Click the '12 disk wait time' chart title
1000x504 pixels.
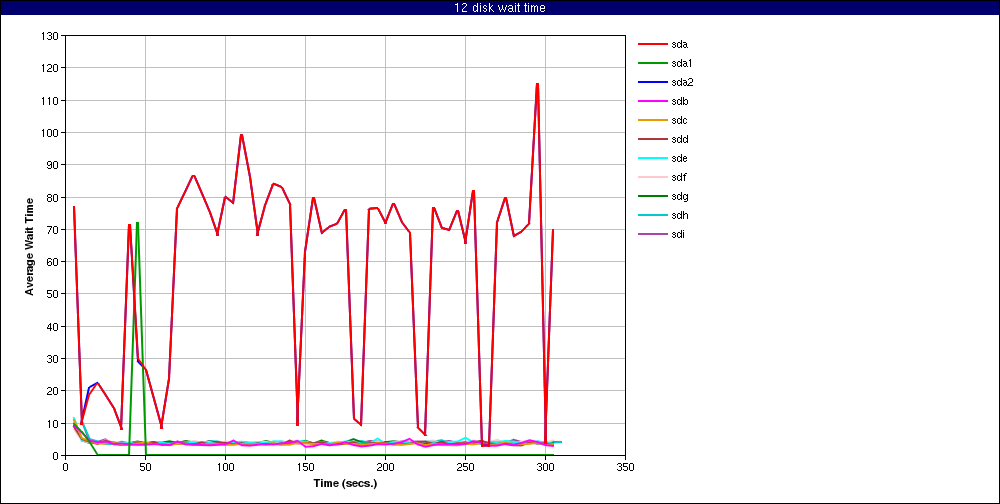coord(499,8)
